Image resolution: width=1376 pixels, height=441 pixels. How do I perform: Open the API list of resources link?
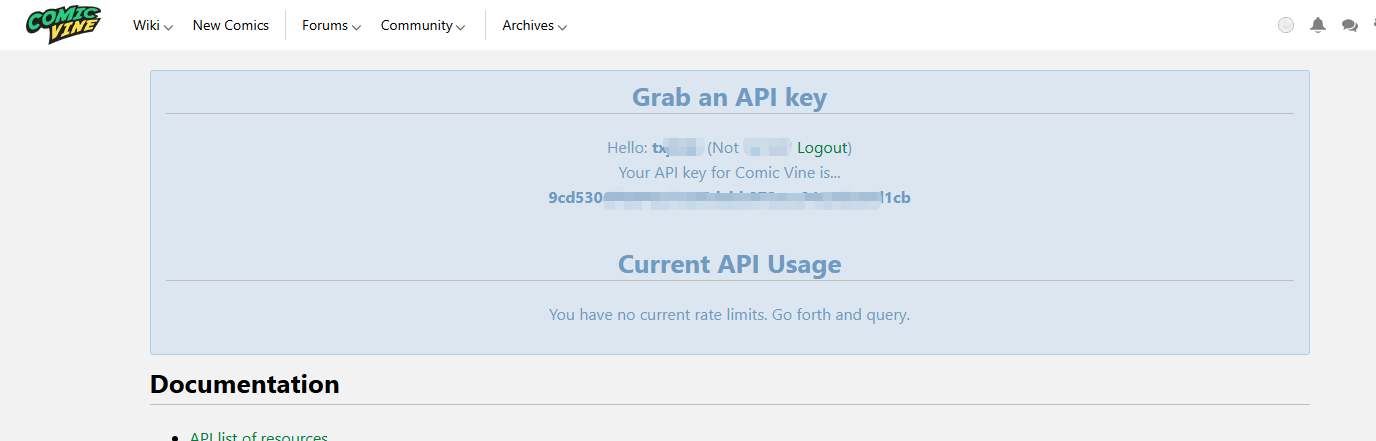coord(259,437)
